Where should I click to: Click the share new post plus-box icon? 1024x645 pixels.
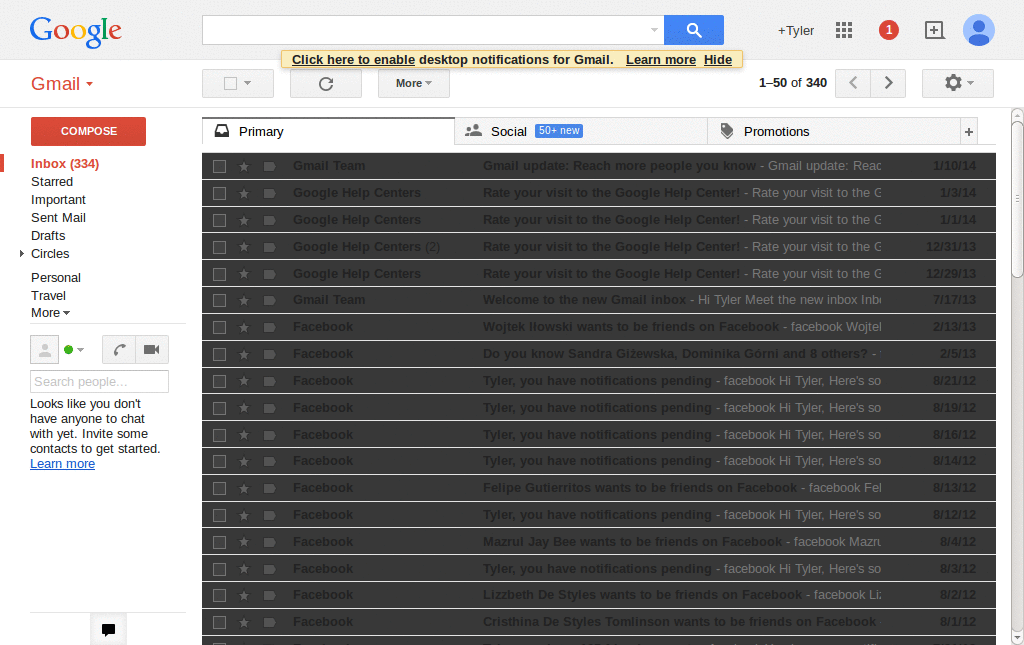tap(935, 30)
